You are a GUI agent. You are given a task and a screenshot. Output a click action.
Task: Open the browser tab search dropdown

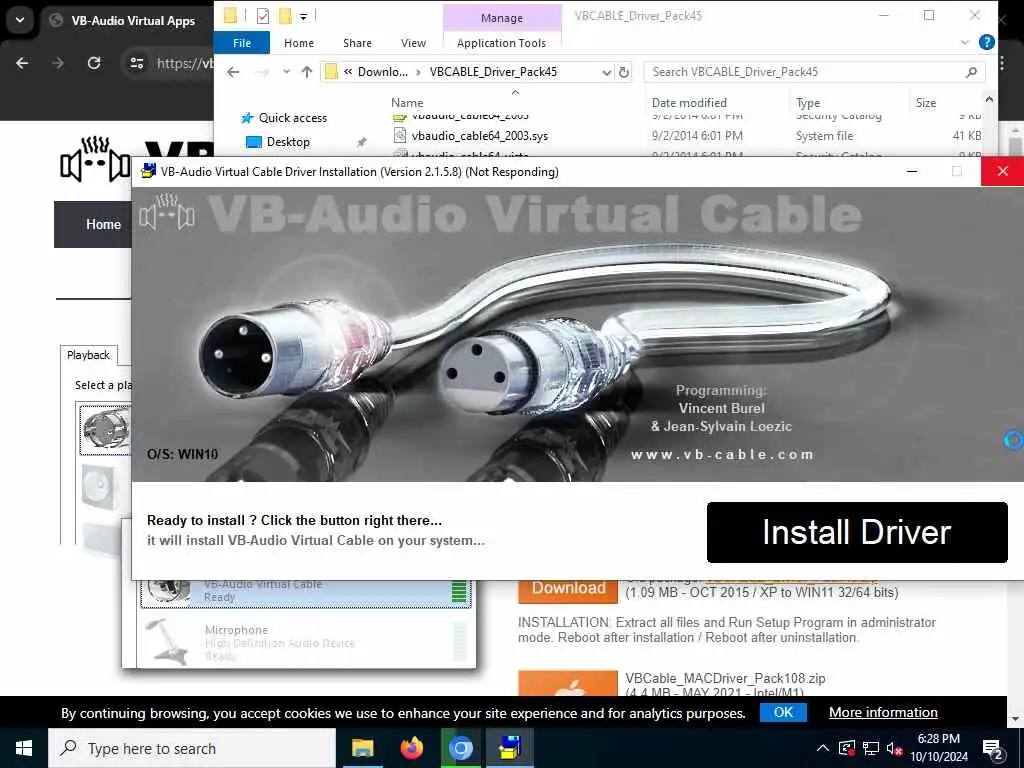[x=20, y=20]
